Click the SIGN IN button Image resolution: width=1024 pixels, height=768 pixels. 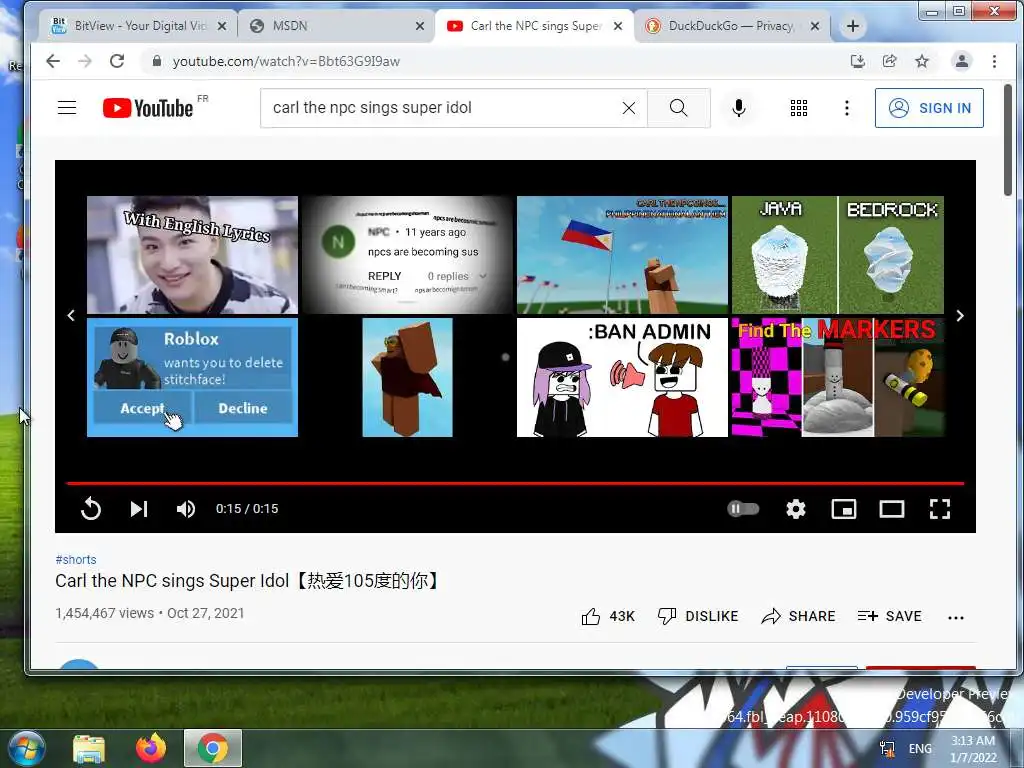tap(929, 108)
